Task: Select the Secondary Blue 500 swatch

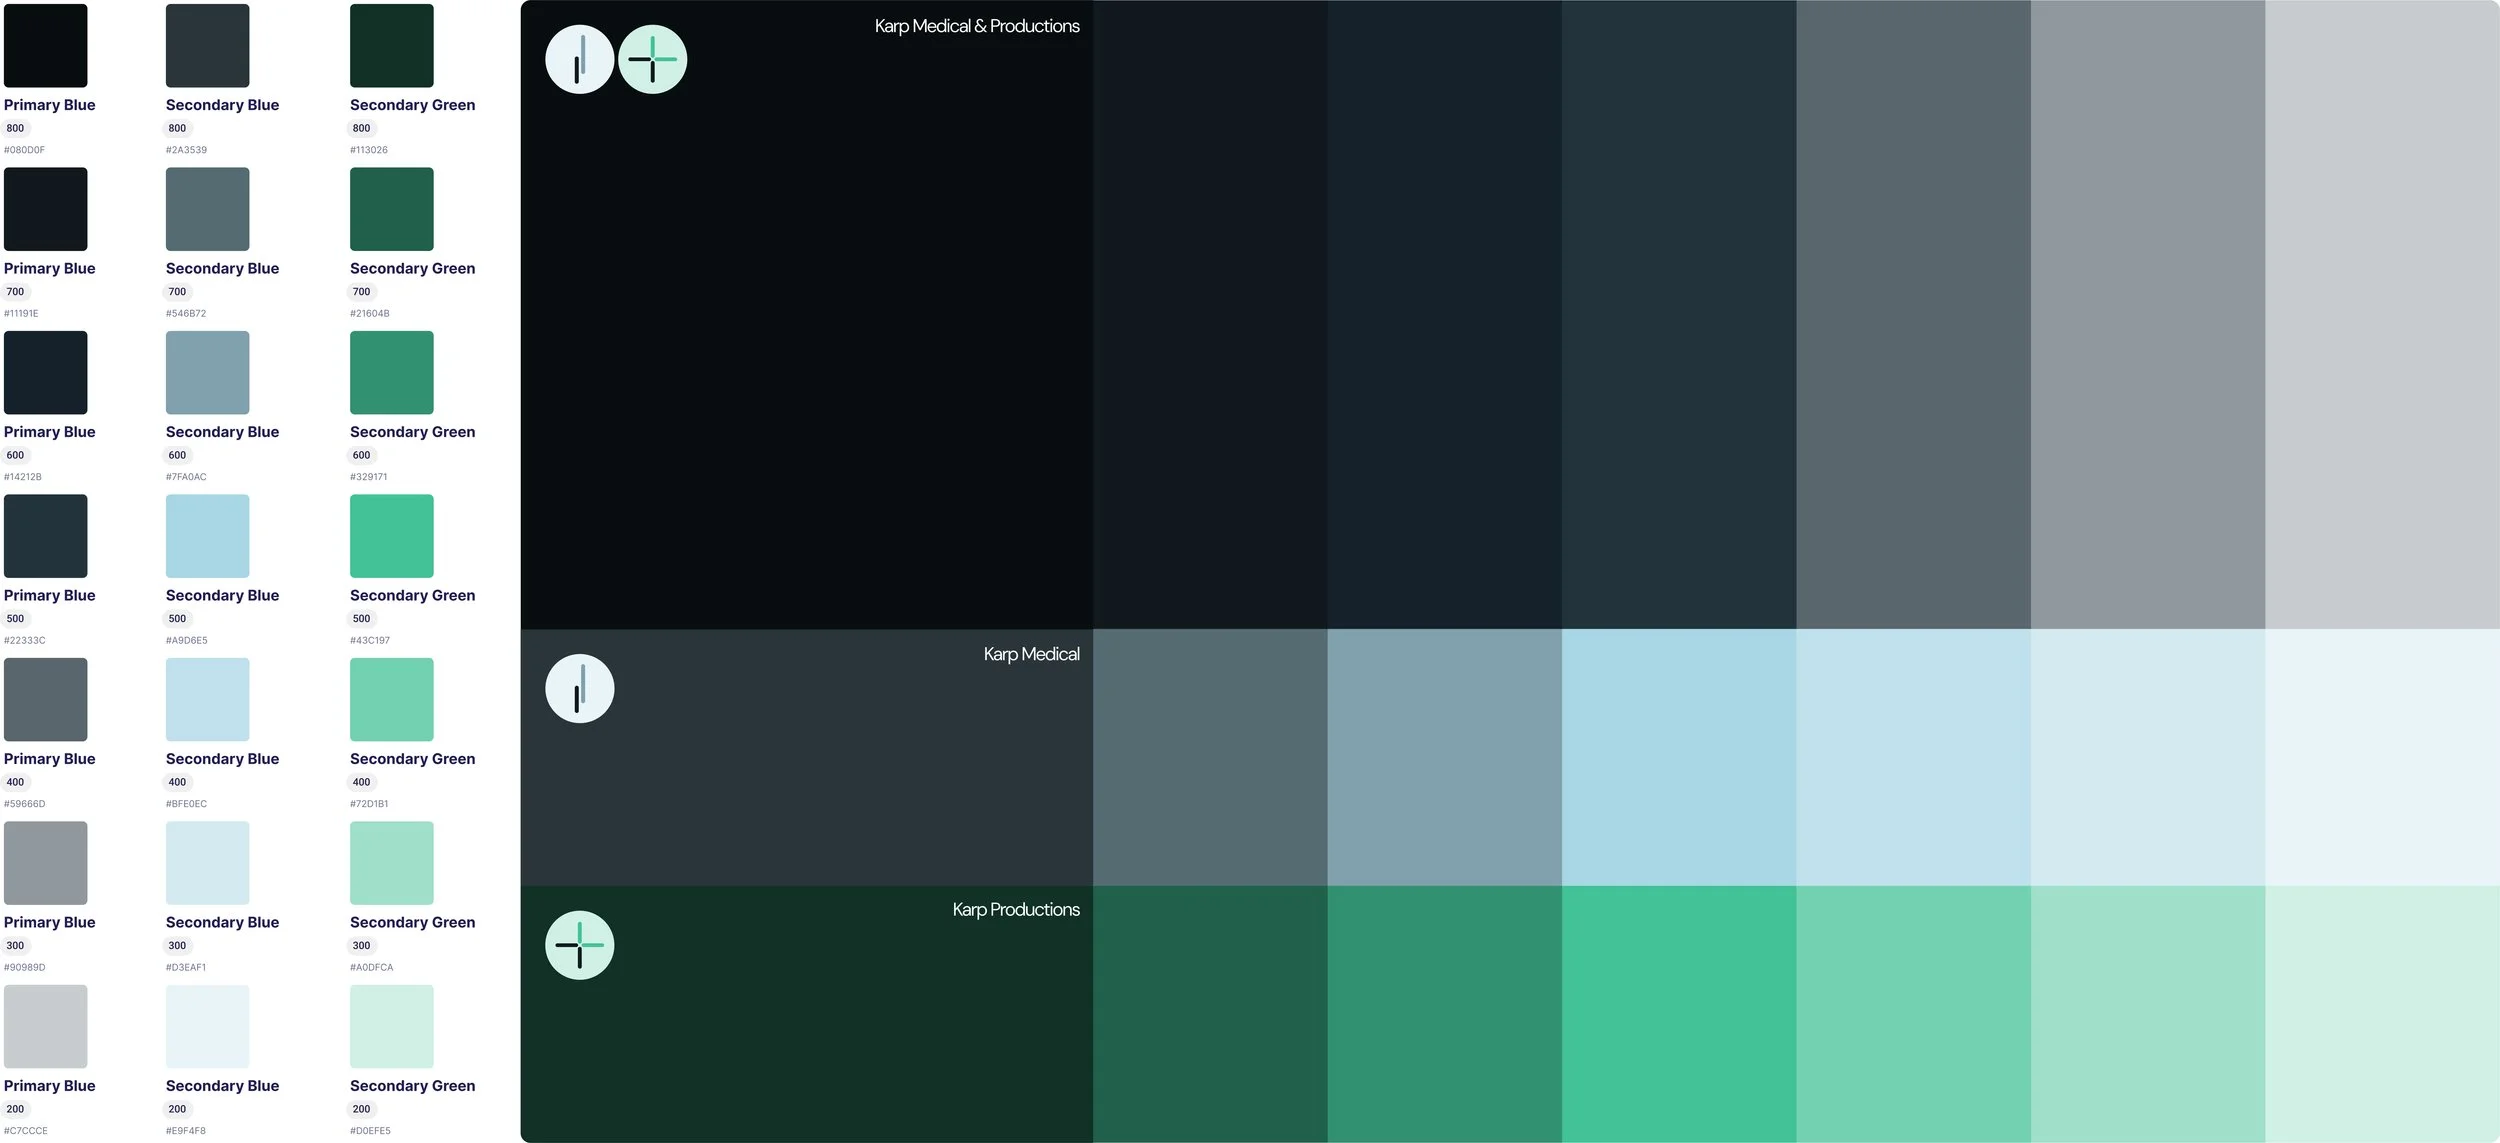Action: (207, 535)
